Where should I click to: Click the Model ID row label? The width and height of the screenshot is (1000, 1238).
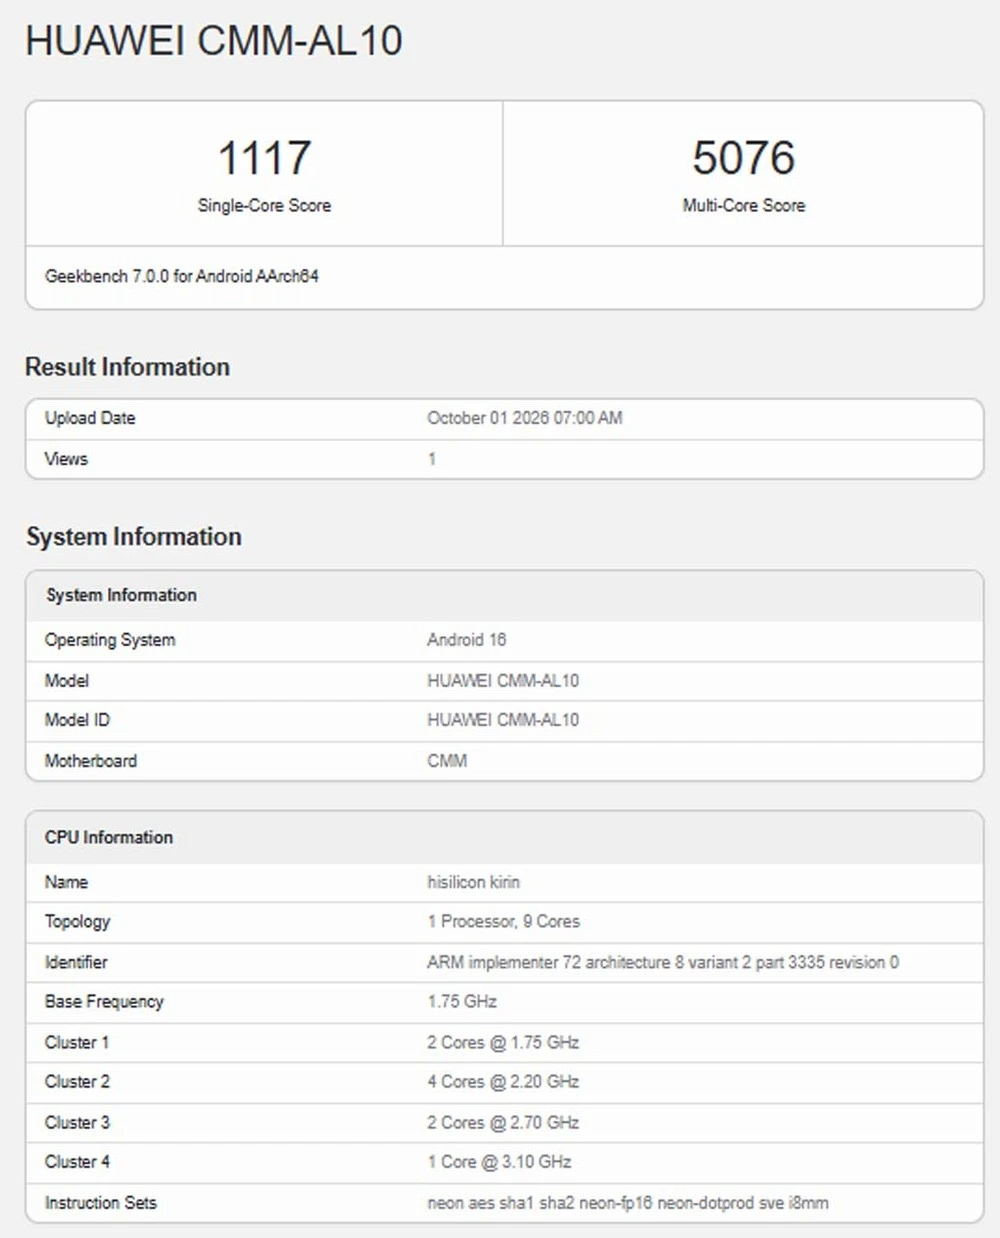[x=77, y=720]
